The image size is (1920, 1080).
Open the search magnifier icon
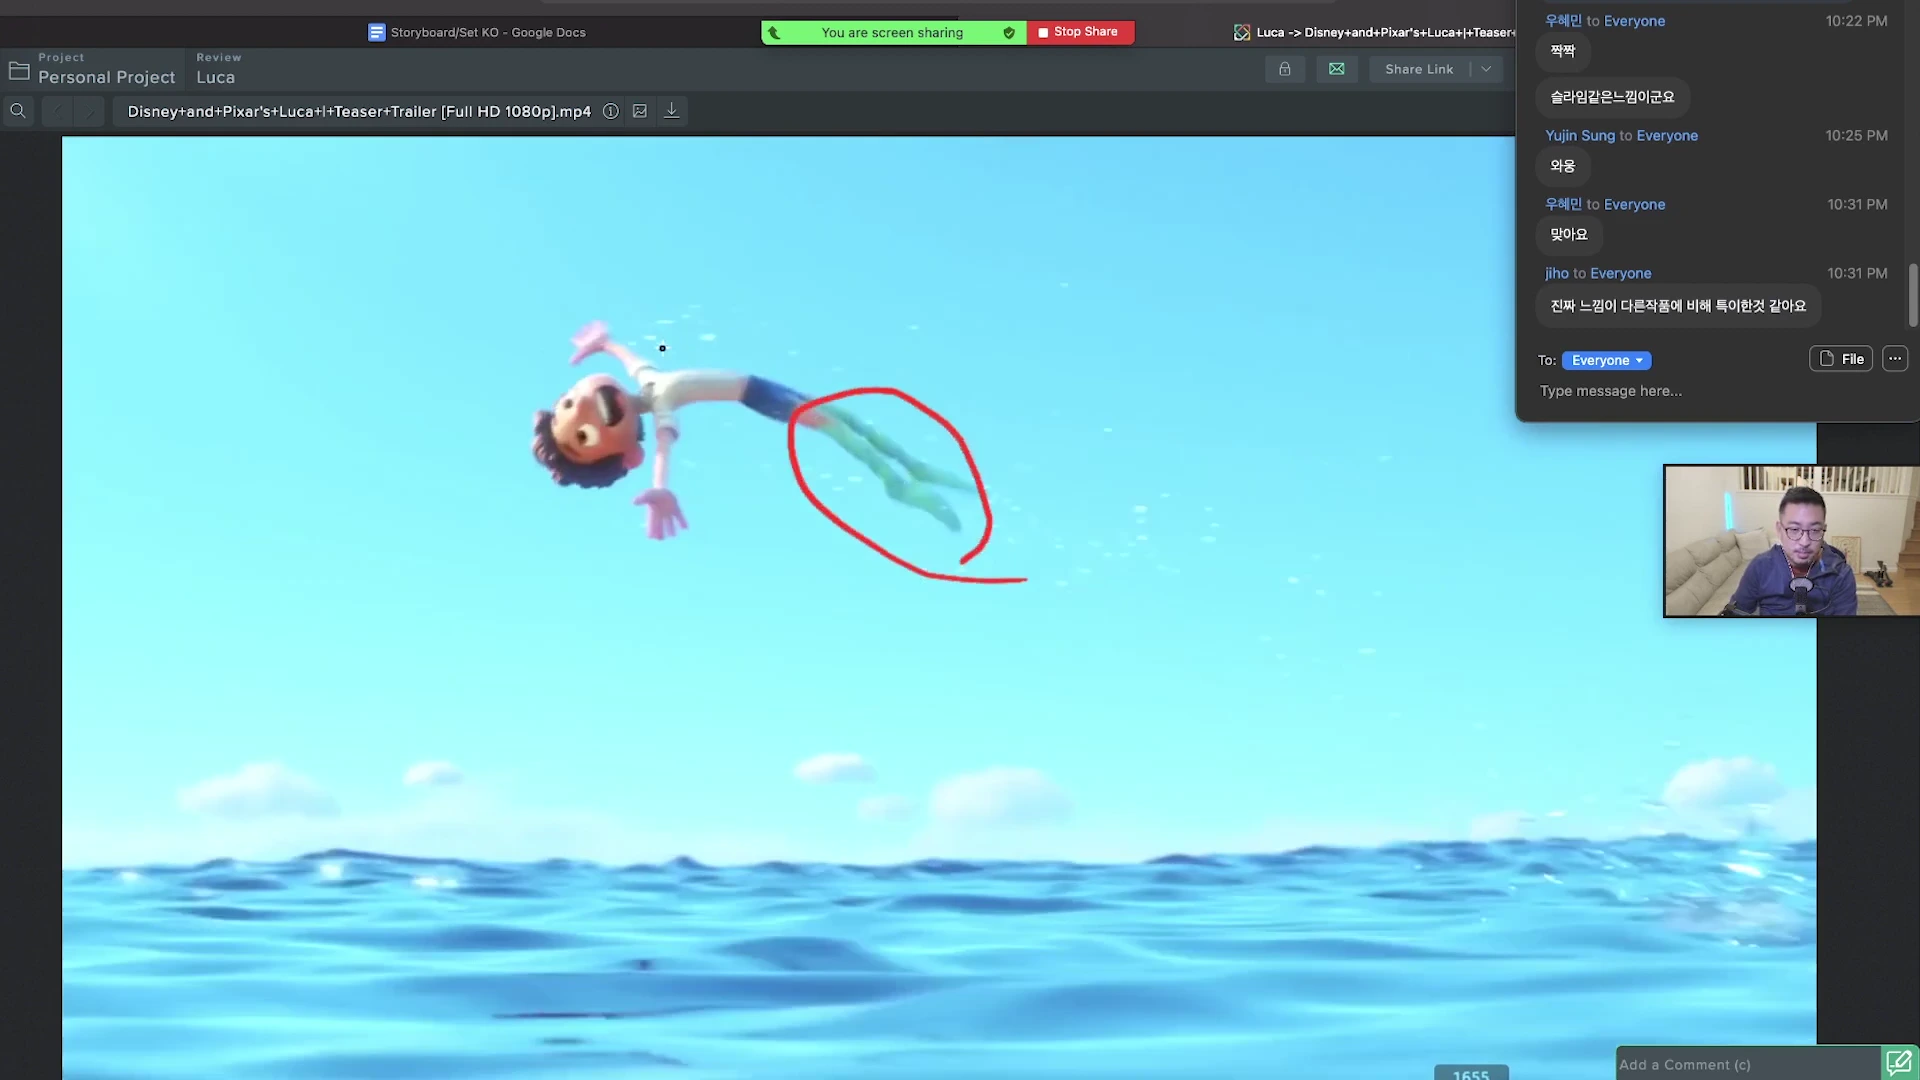pos(18,111)
